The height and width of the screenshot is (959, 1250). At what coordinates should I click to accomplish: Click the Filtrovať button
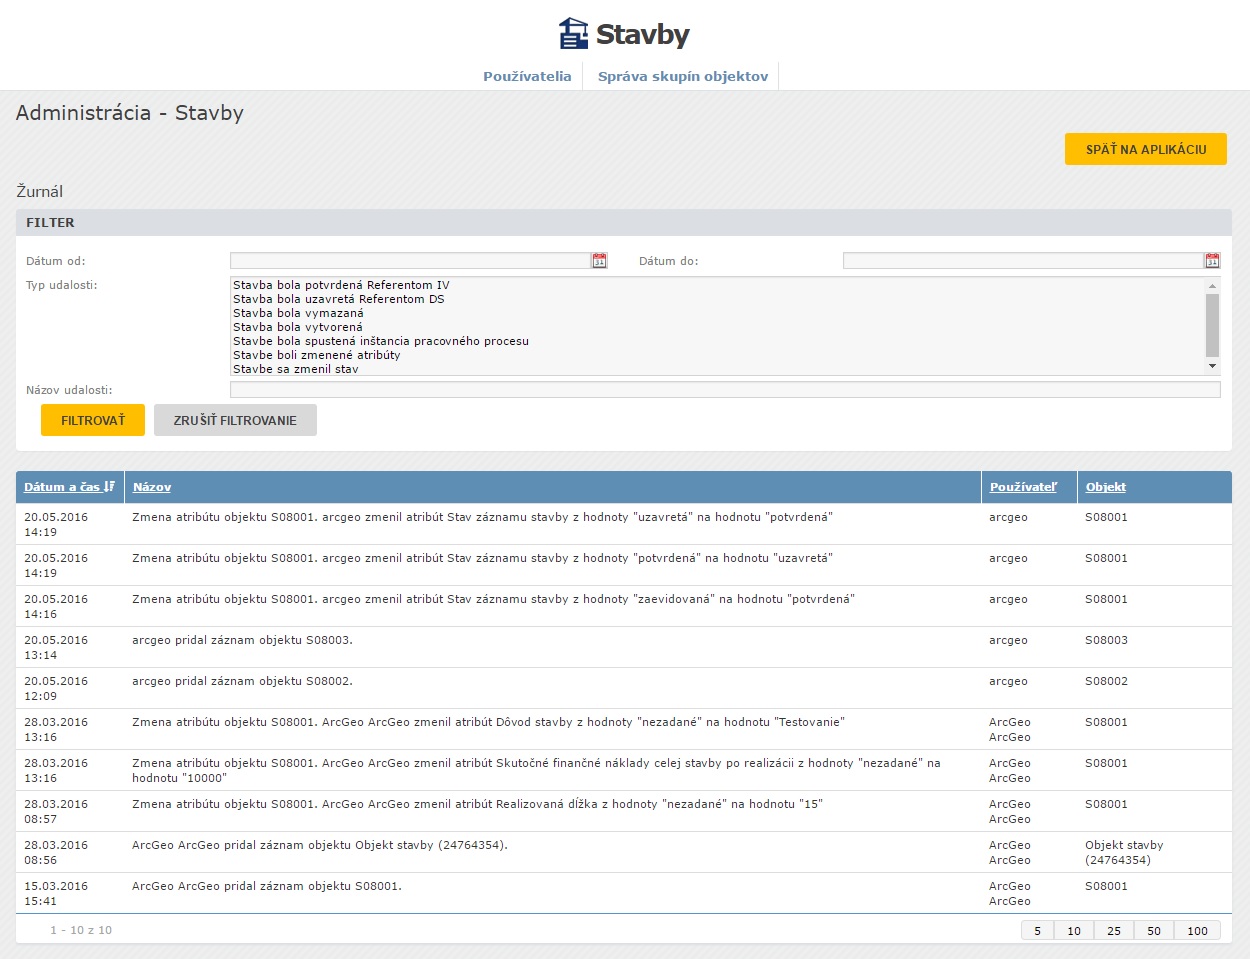(x=93, y=420)
